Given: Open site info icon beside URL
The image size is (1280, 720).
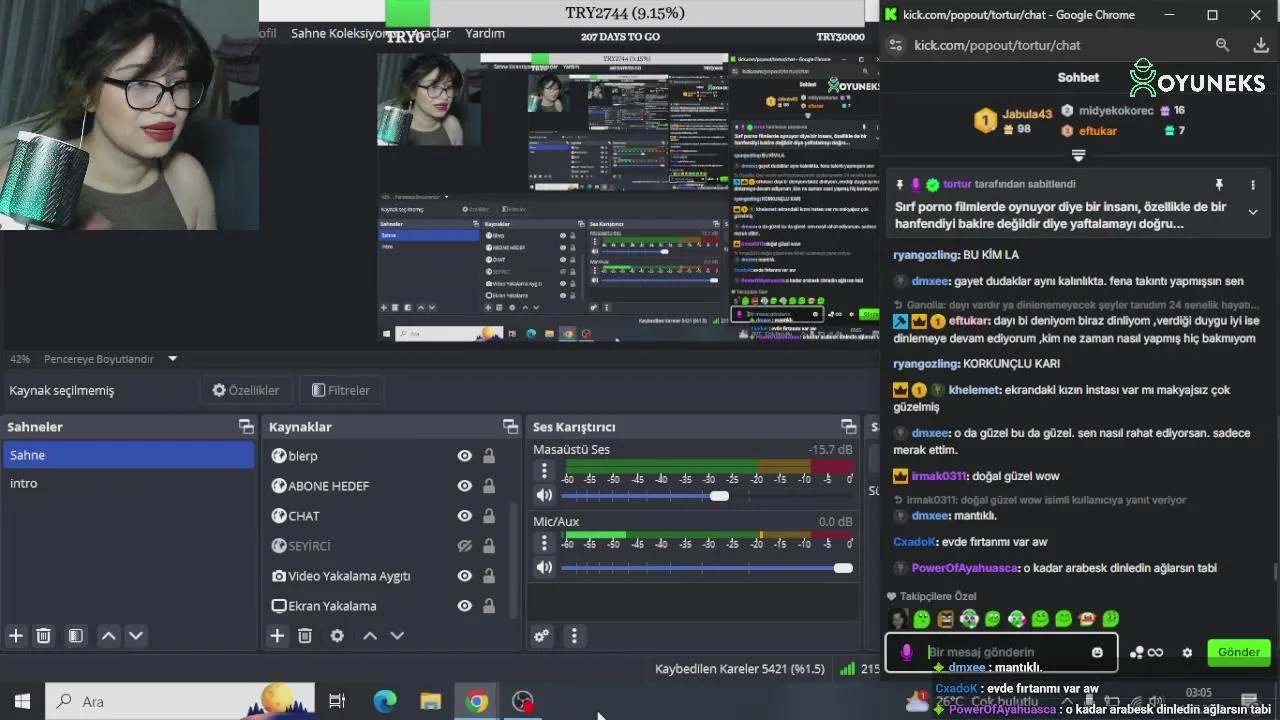Looking at the screenshot, I should pos(896,45).
